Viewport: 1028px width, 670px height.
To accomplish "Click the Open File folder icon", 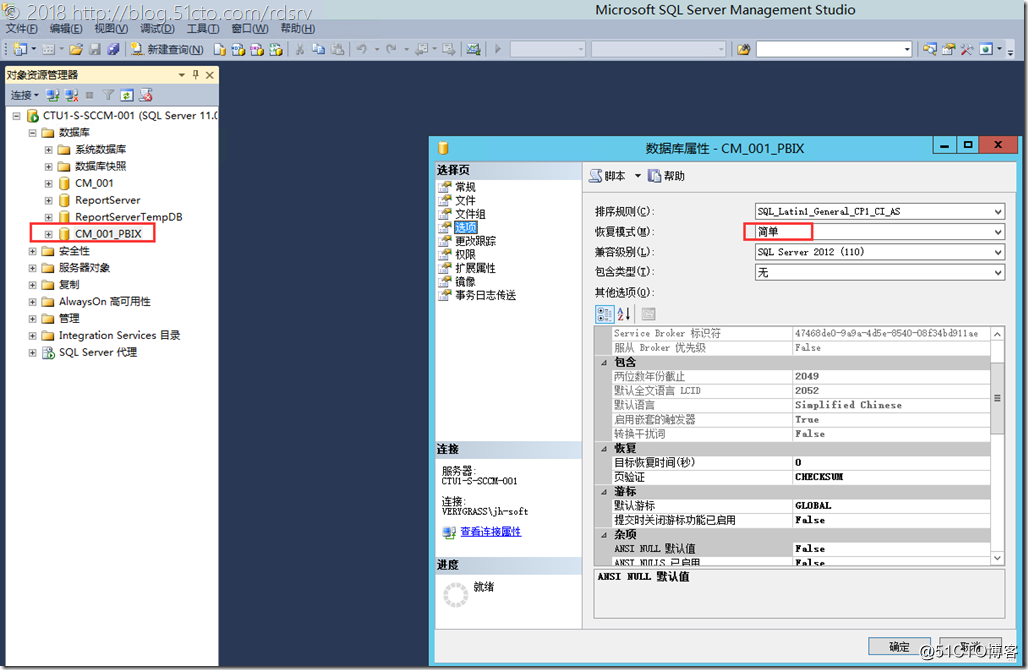I will 76,49.
